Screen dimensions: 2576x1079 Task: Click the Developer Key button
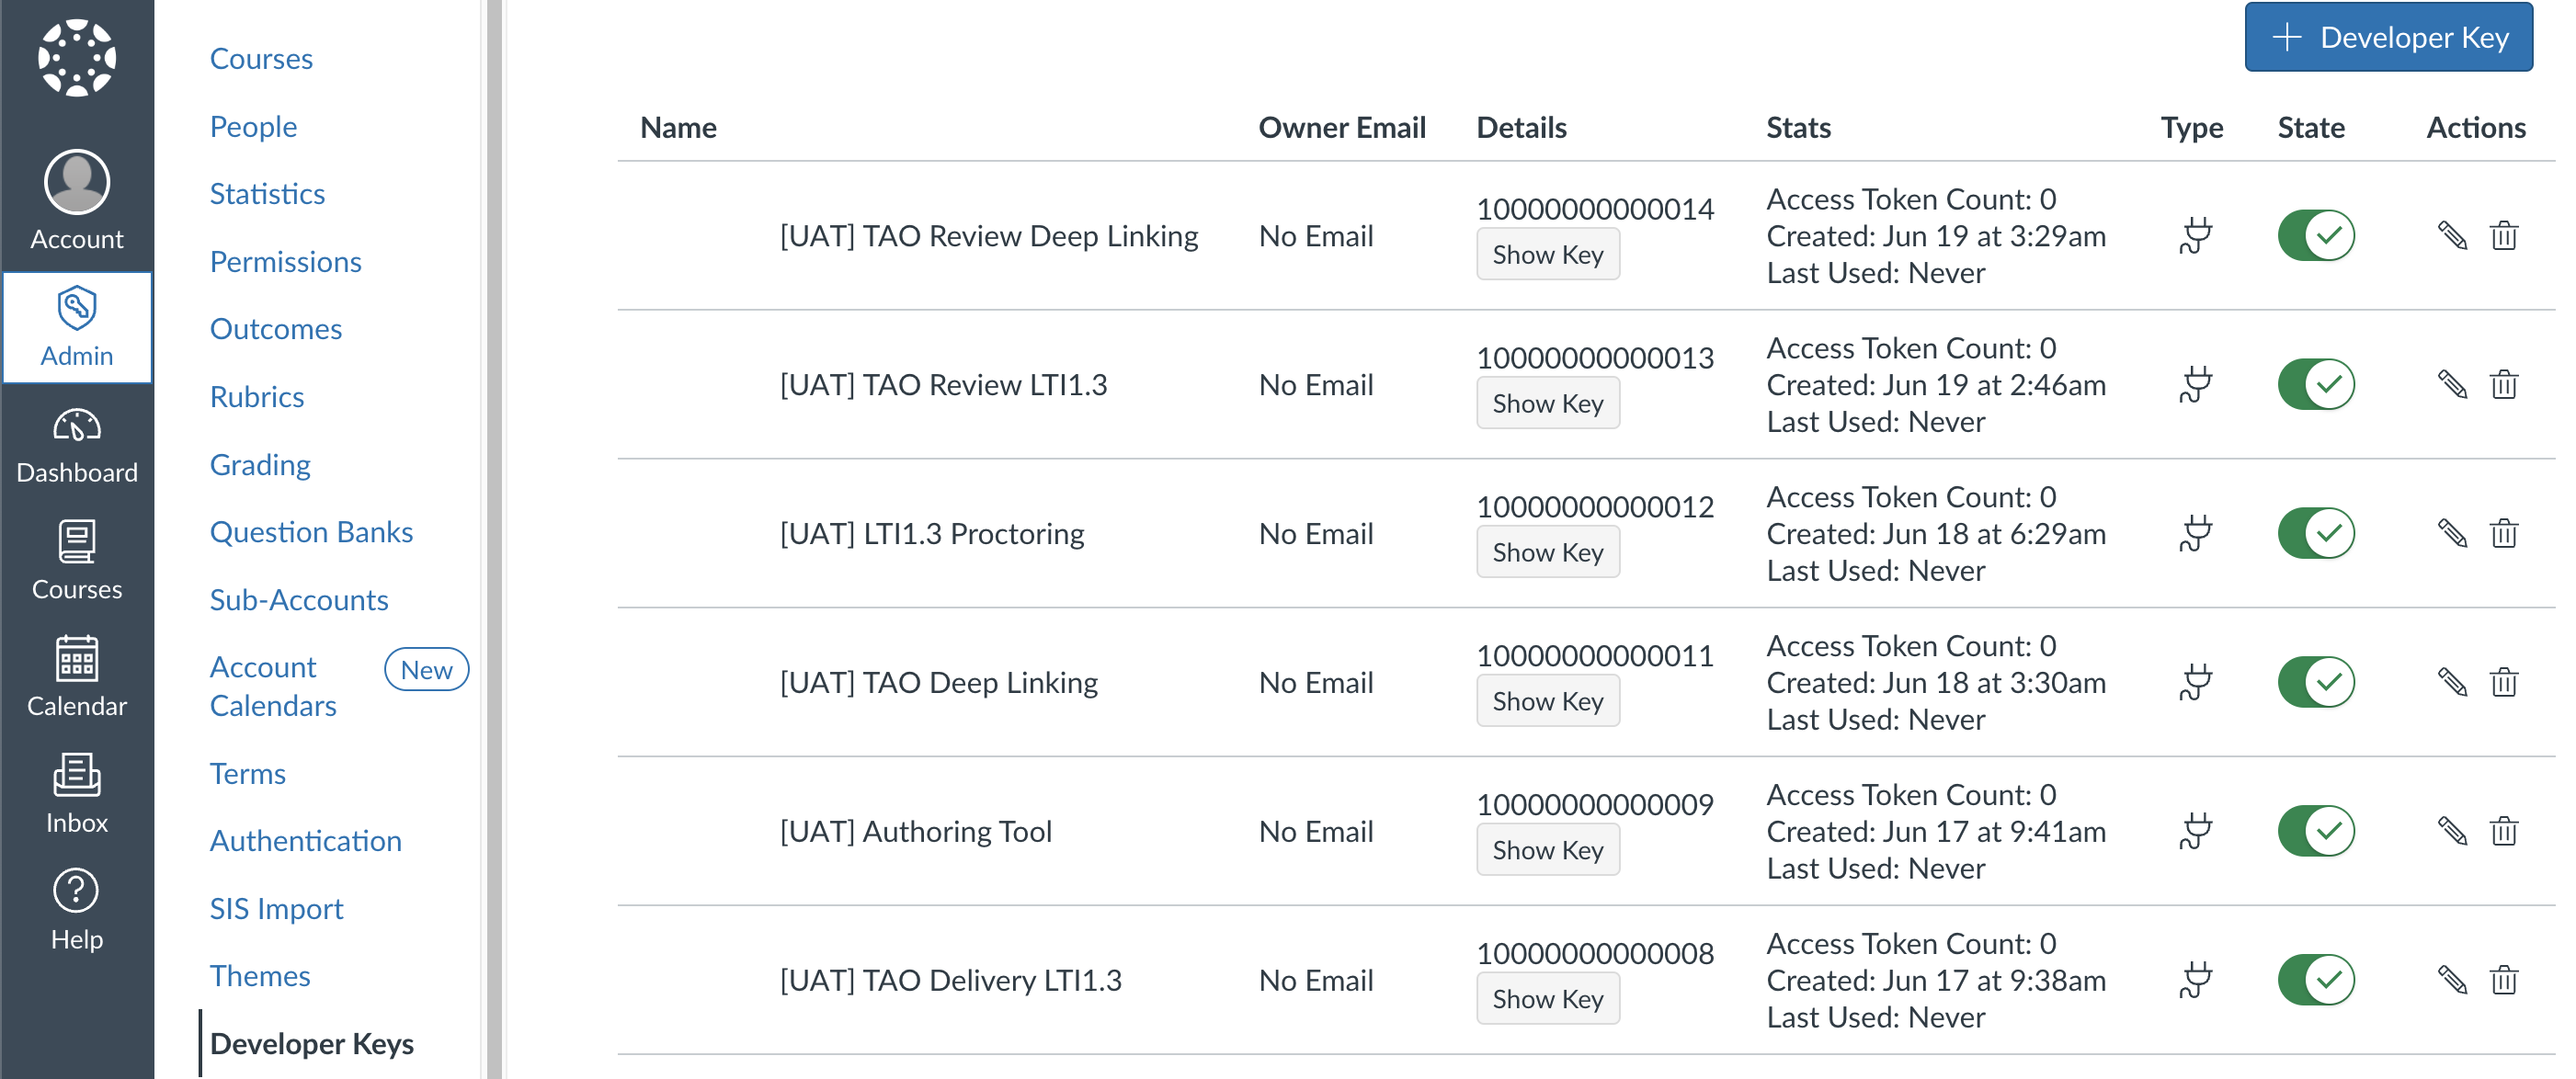tap(2389, 37)
